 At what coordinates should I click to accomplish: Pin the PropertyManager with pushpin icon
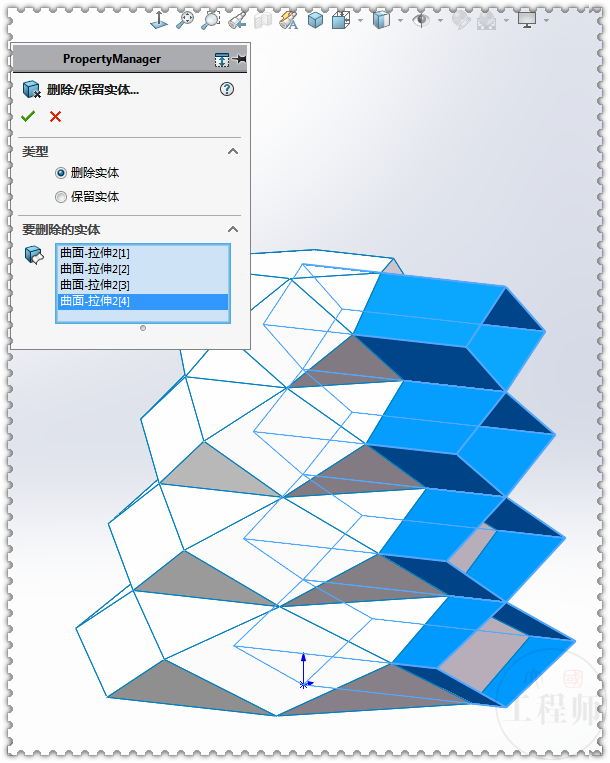pos(239,59)
